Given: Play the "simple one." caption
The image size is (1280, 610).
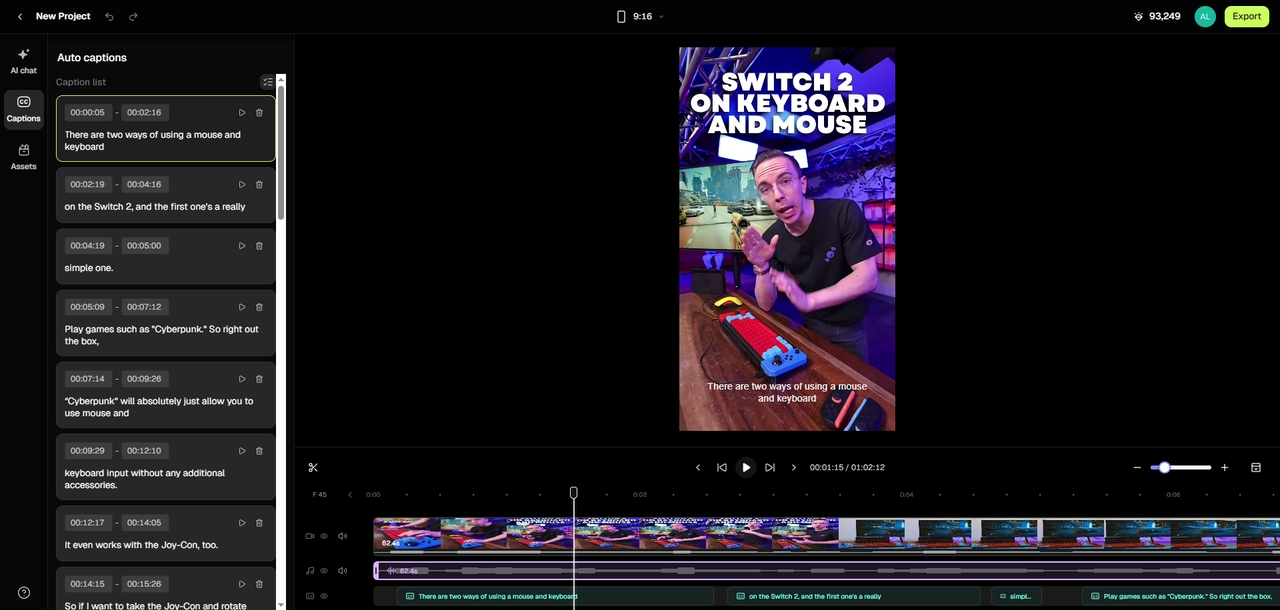Looking at the screenshot, I should click(x=242, y=246).
